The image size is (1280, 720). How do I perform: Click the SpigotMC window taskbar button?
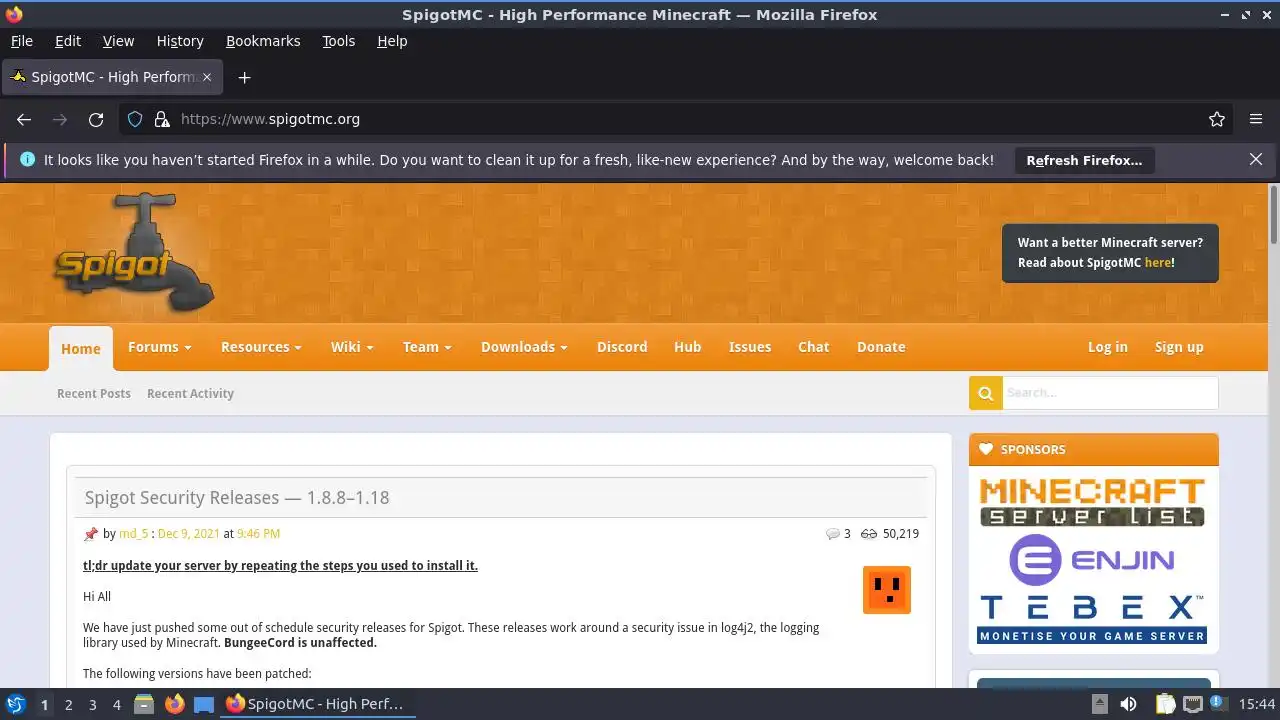pyautogui.click(x=316, y=704)
